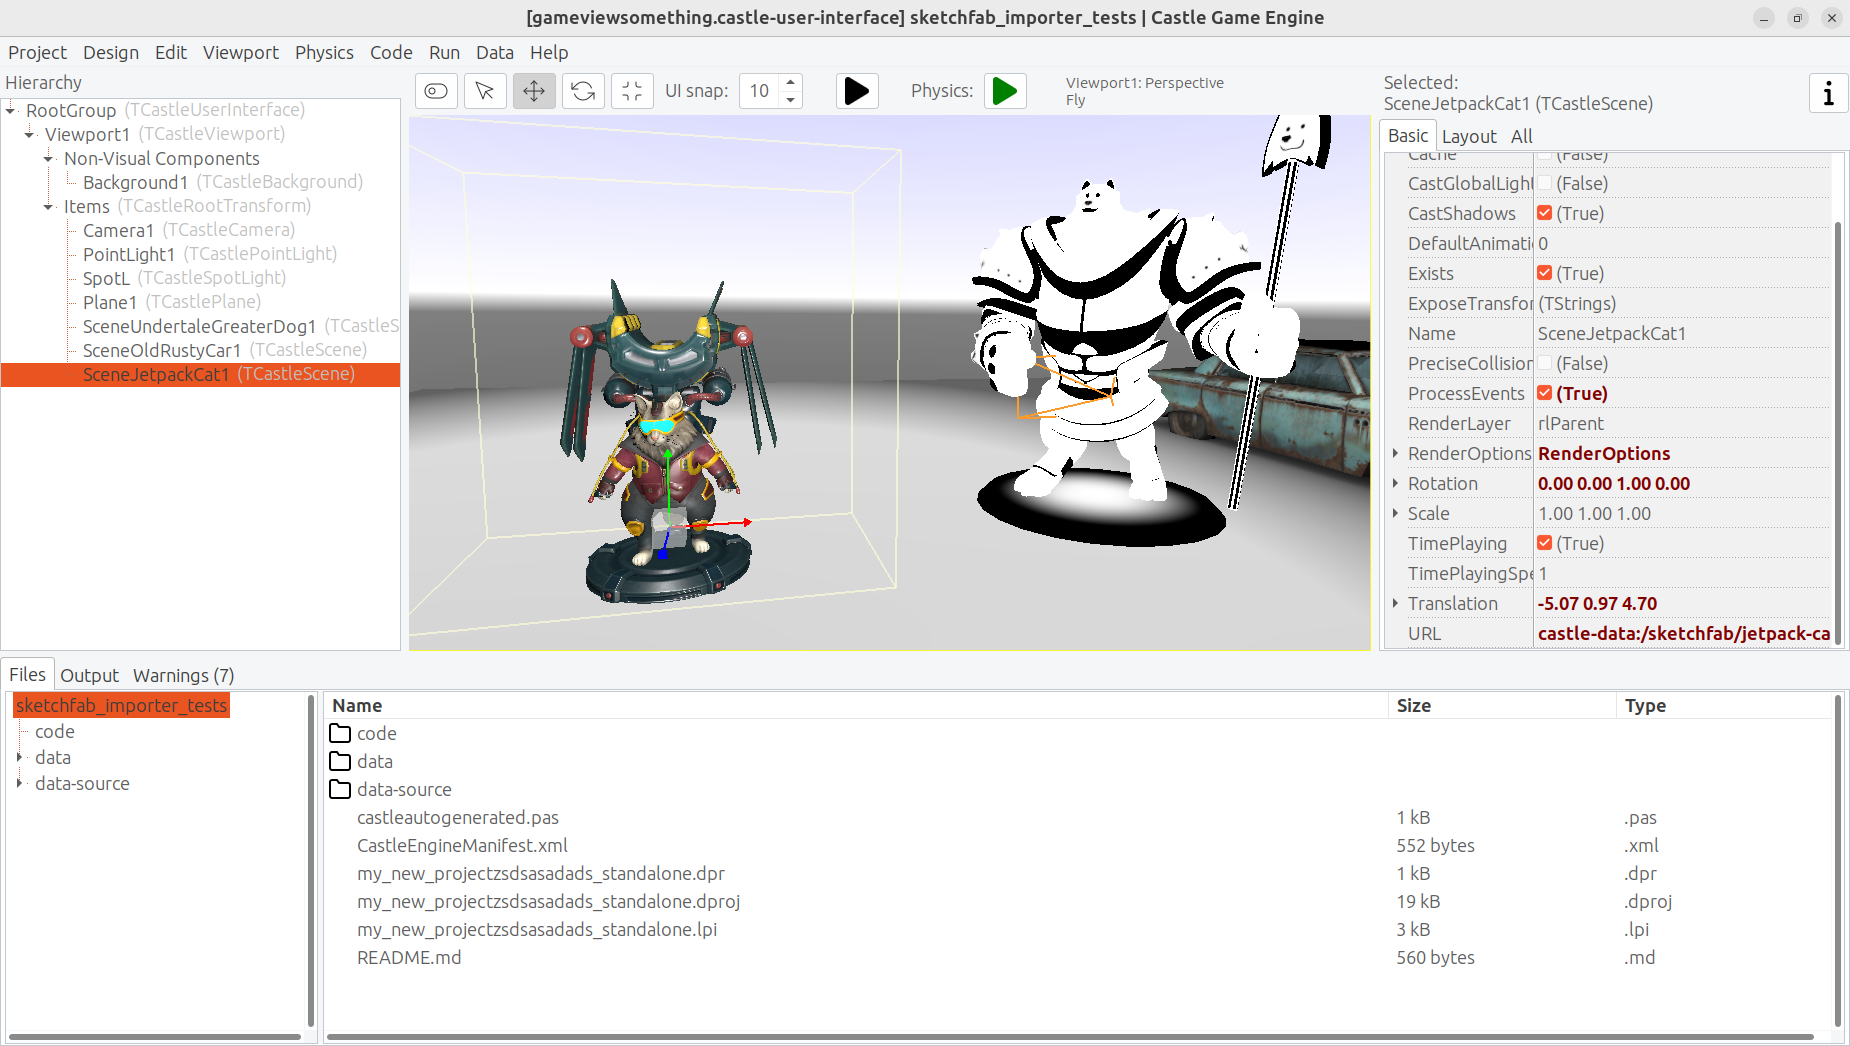The height and width of the screenshot is (1046, 1850).
Task: Switch to the Warnings (7) tab
Action: (x=182, y=675)
